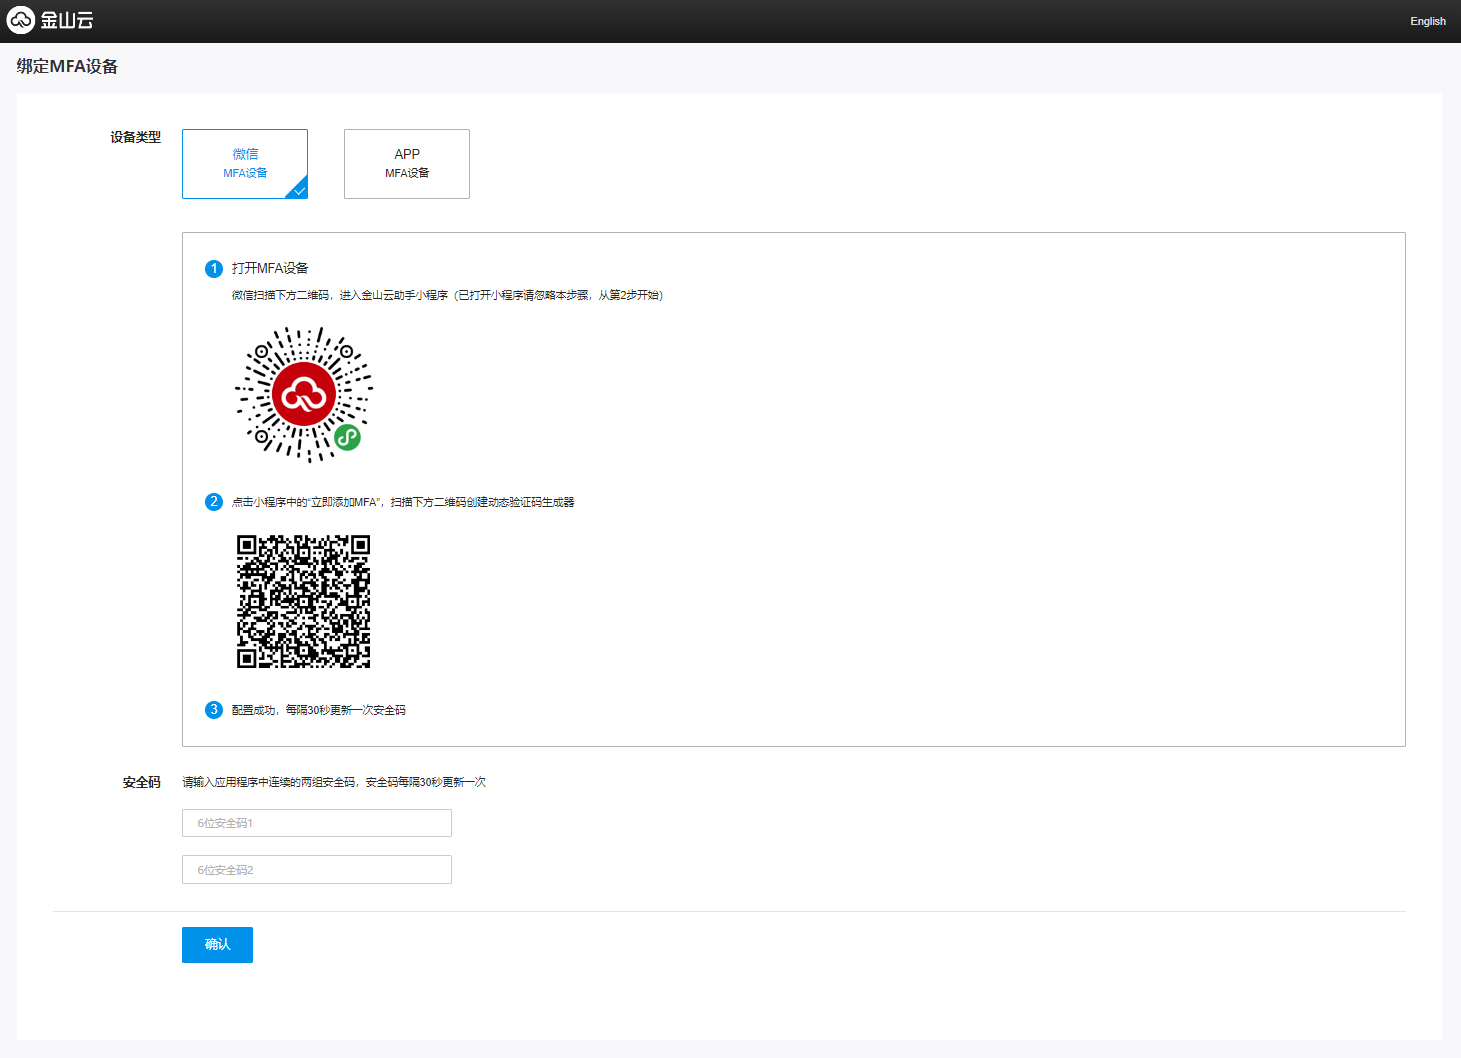This screenshot has height=1058, width=1461.
Task: Click the 金山云 brand name text
Action: 67,20
